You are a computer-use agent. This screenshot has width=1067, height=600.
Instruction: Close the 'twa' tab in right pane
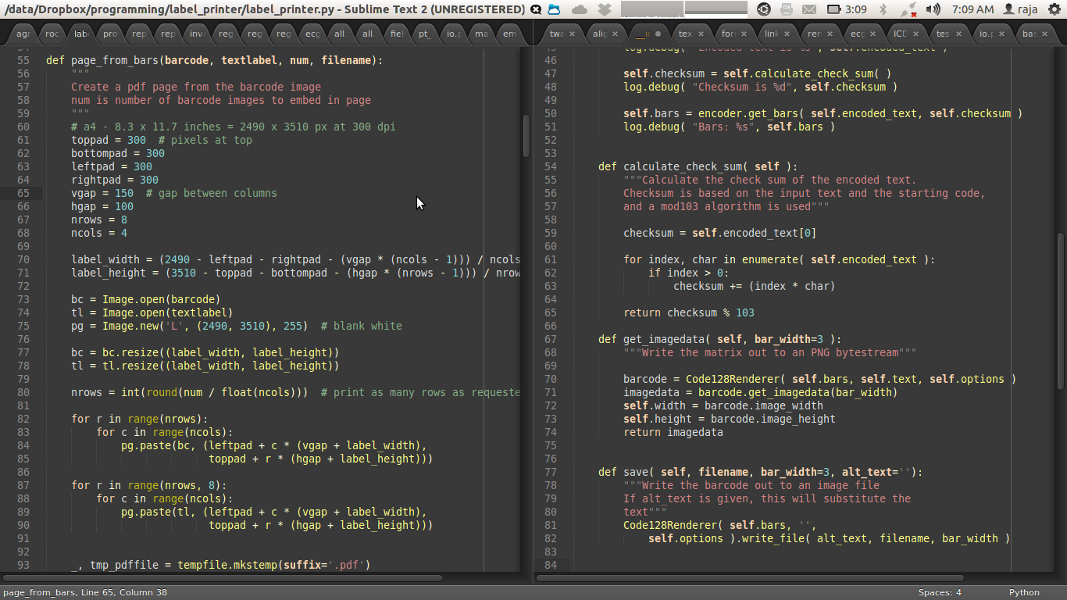pyautogui.click(x=572, y=33)
